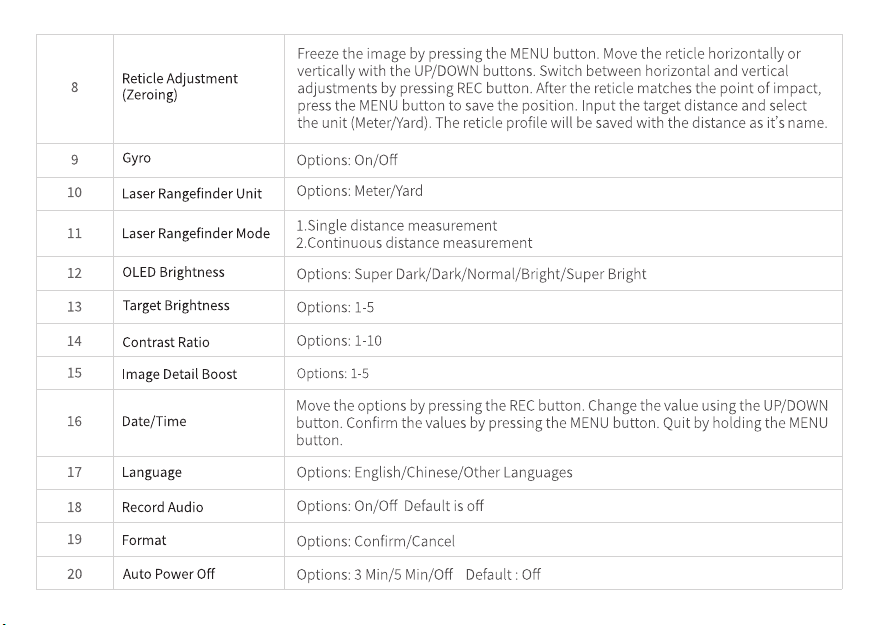The image size is (880, 625).
Task: Click the Contrast Ratio label
Action: point(166,342)
